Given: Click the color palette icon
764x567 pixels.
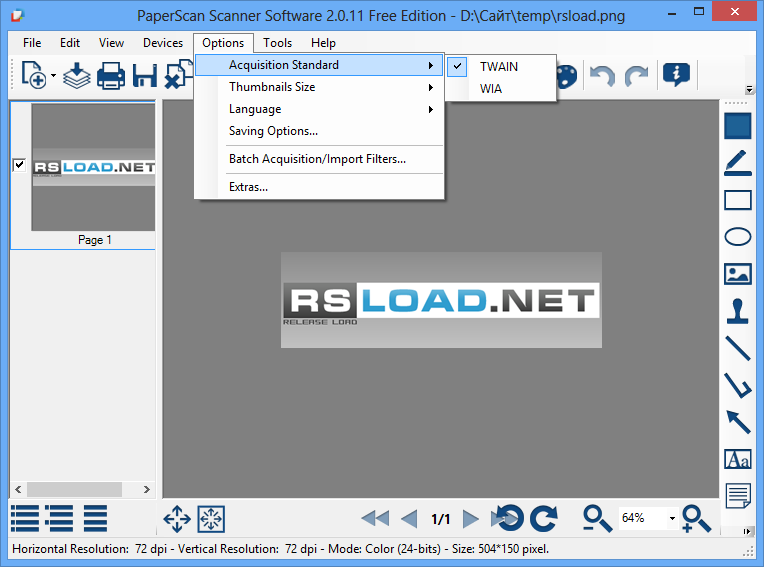Looking at the screenshot, I should click(566, 76).
